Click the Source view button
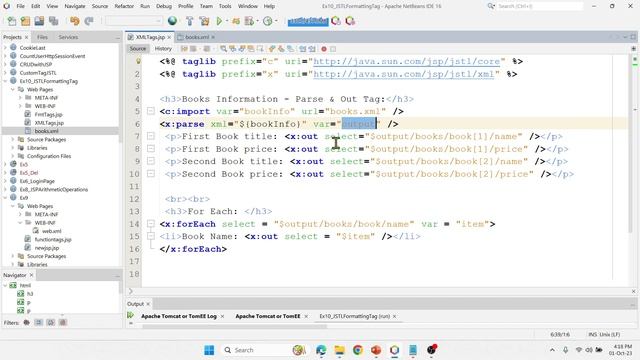 coord(138,49)
